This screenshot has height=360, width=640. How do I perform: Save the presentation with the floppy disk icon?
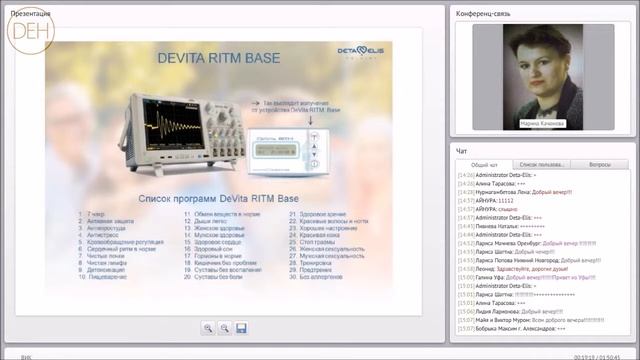coord(241,328)
